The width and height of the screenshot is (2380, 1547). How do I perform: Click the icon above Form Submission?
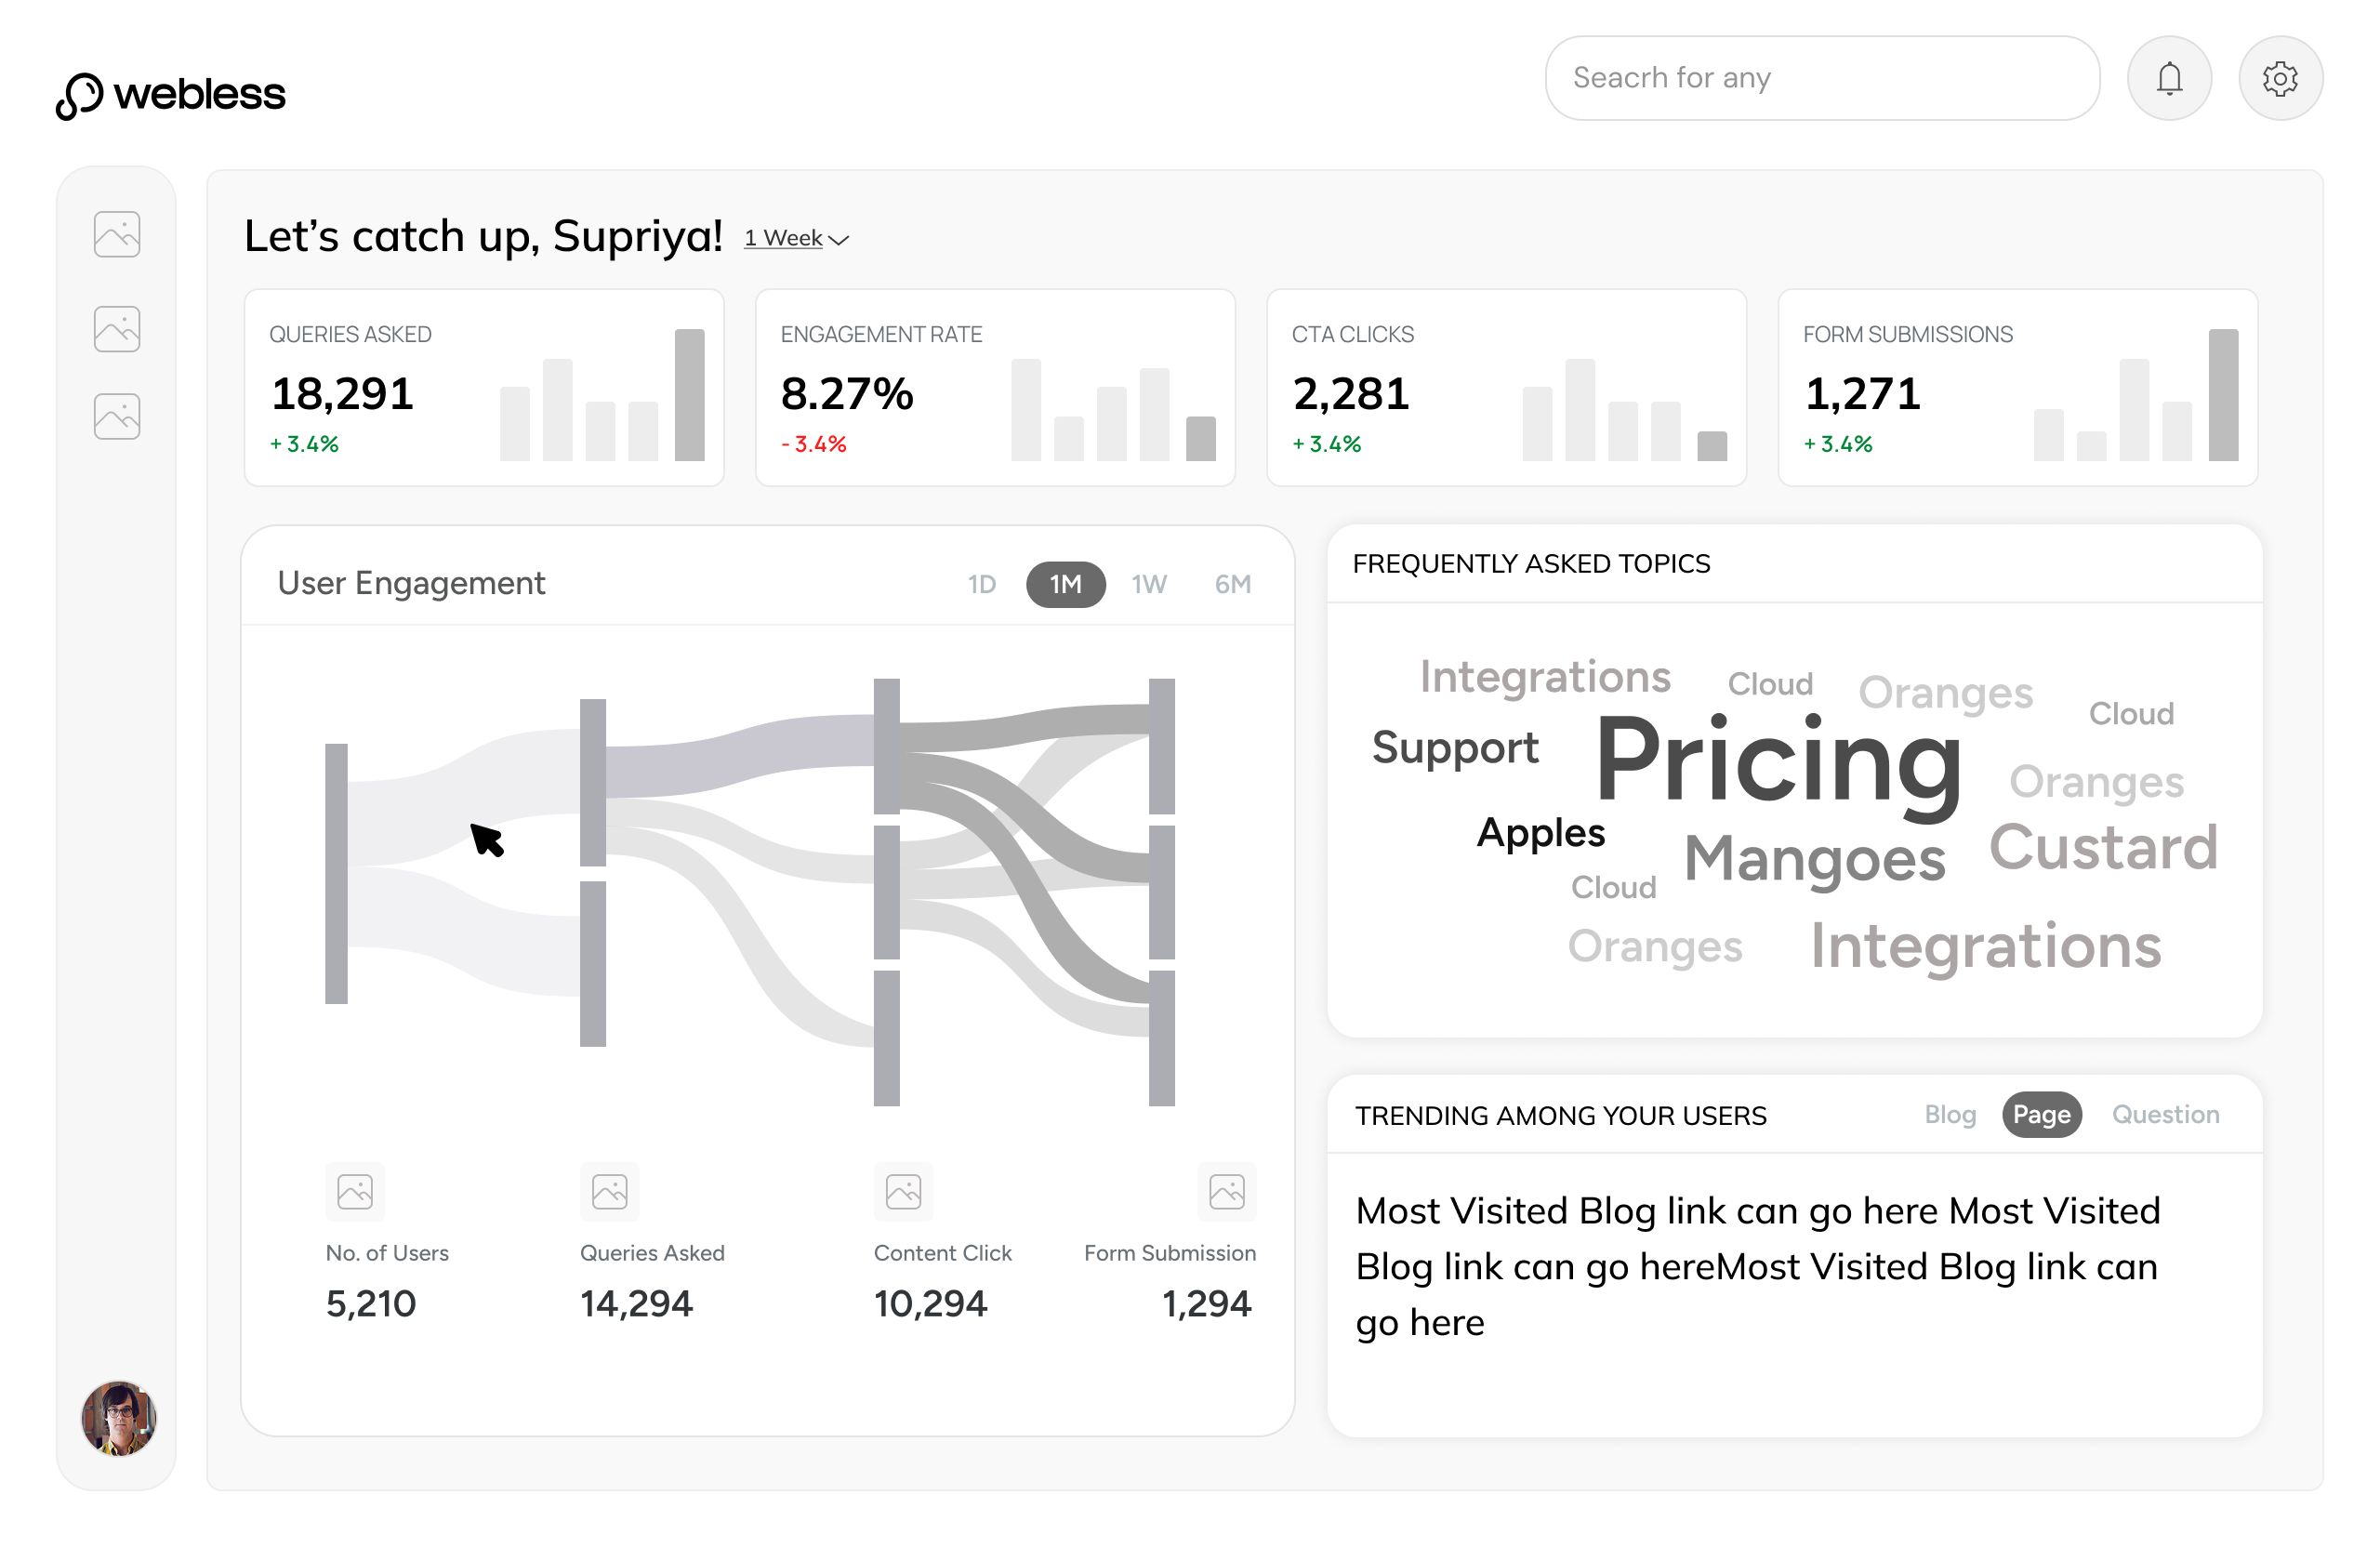tap(1226, 1191)
